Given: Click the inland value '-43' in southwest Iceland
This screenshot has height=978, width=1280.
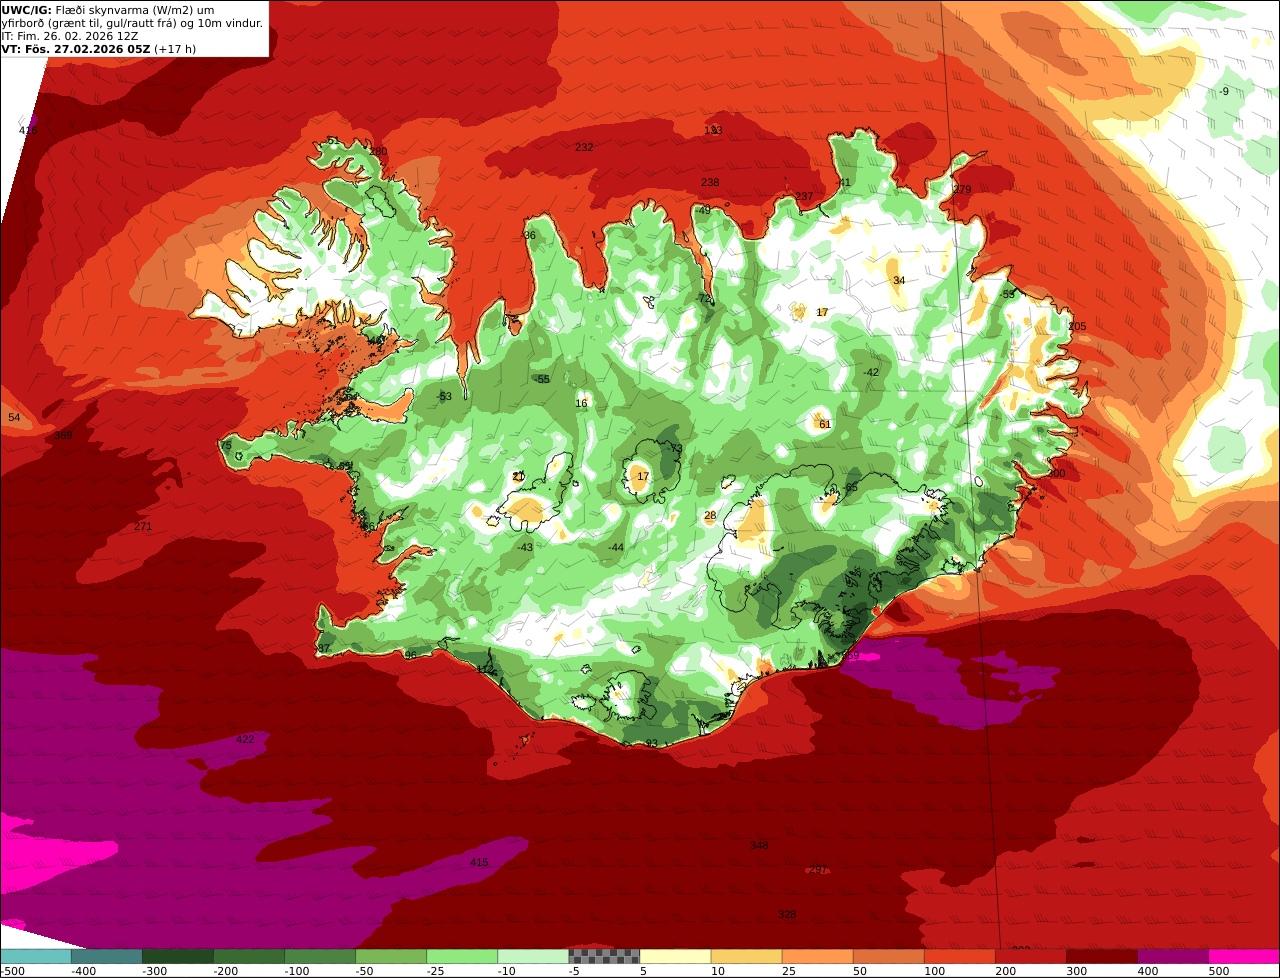Looking at the screenshot, I should tap(525, 547).
